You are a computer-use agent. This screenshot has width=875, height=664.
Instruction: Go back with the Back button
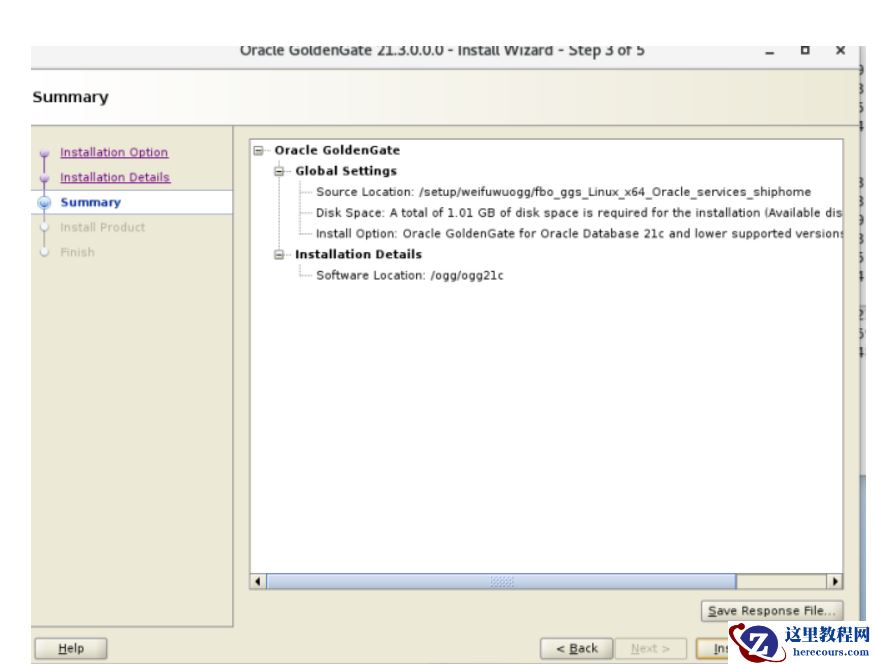pyautogui.click(x=576, y=648)
